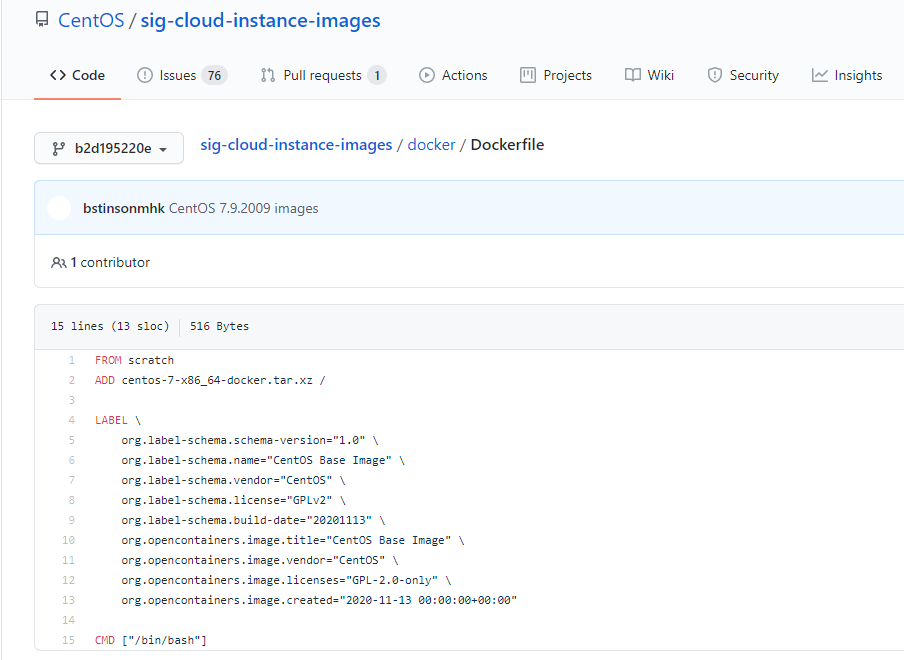Click the LABEL keyword line
The height and width of the screenshot is (660, 904).
click(118, 420)
